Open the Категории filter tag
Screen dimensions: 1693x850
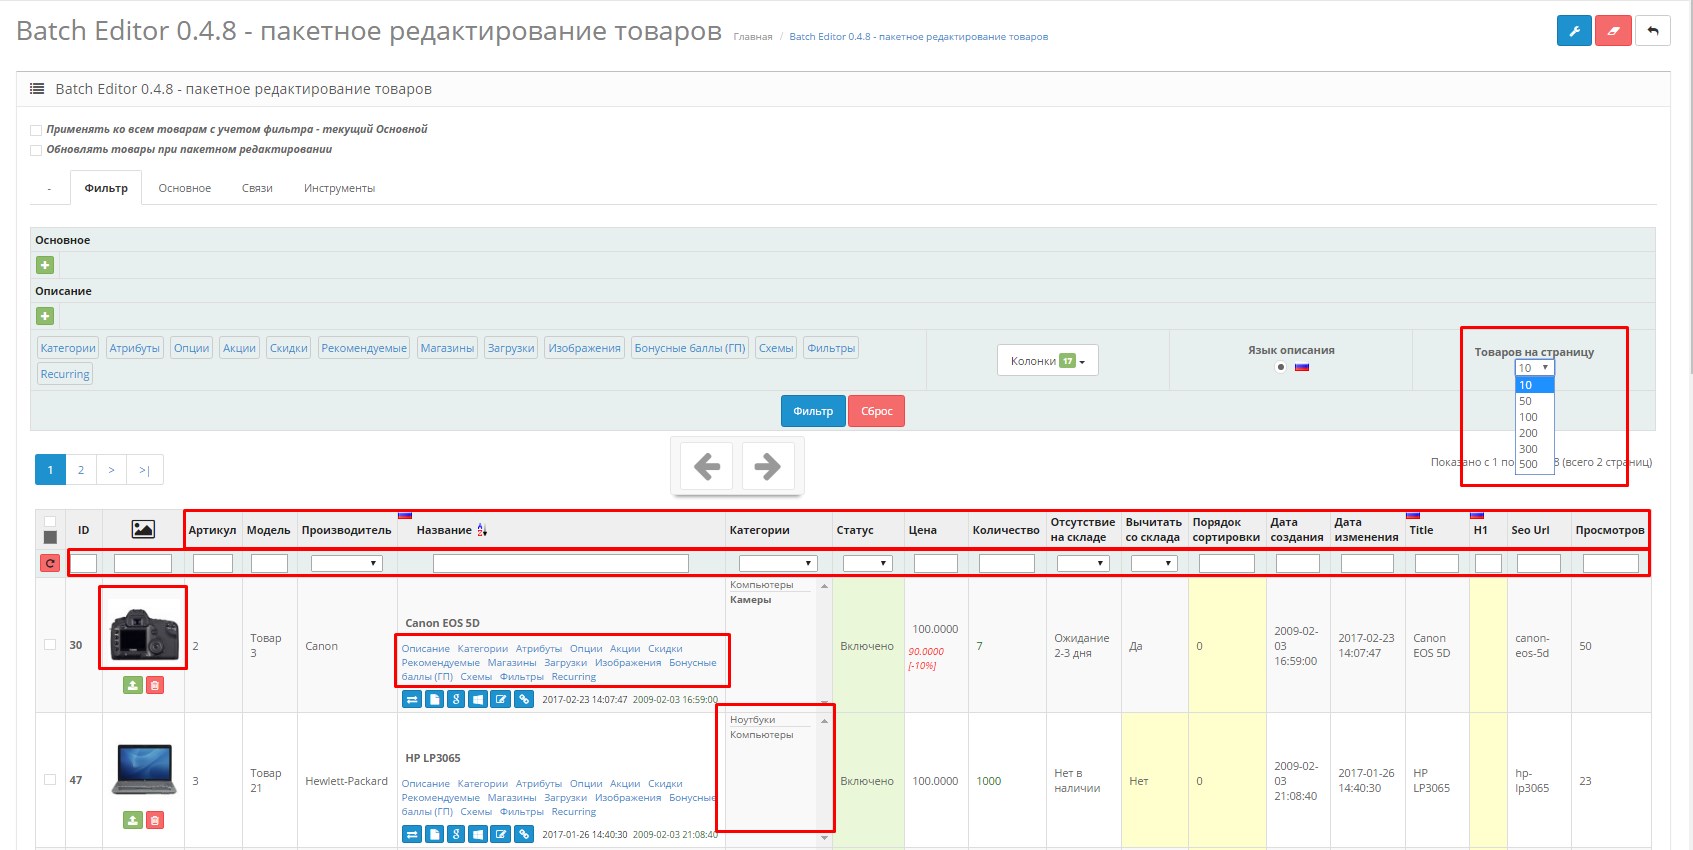tap(68, 348)
